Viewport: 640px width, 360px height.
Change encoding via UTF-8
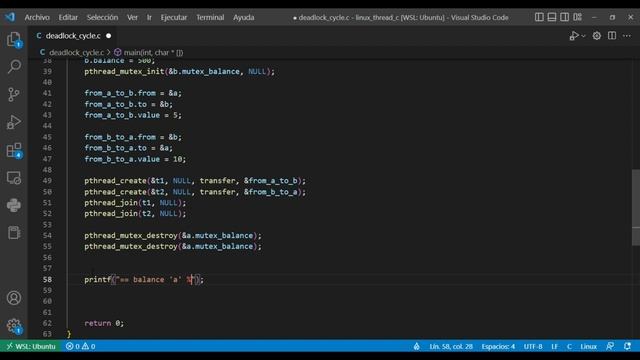pyautogui.click(x=533, y=347)
